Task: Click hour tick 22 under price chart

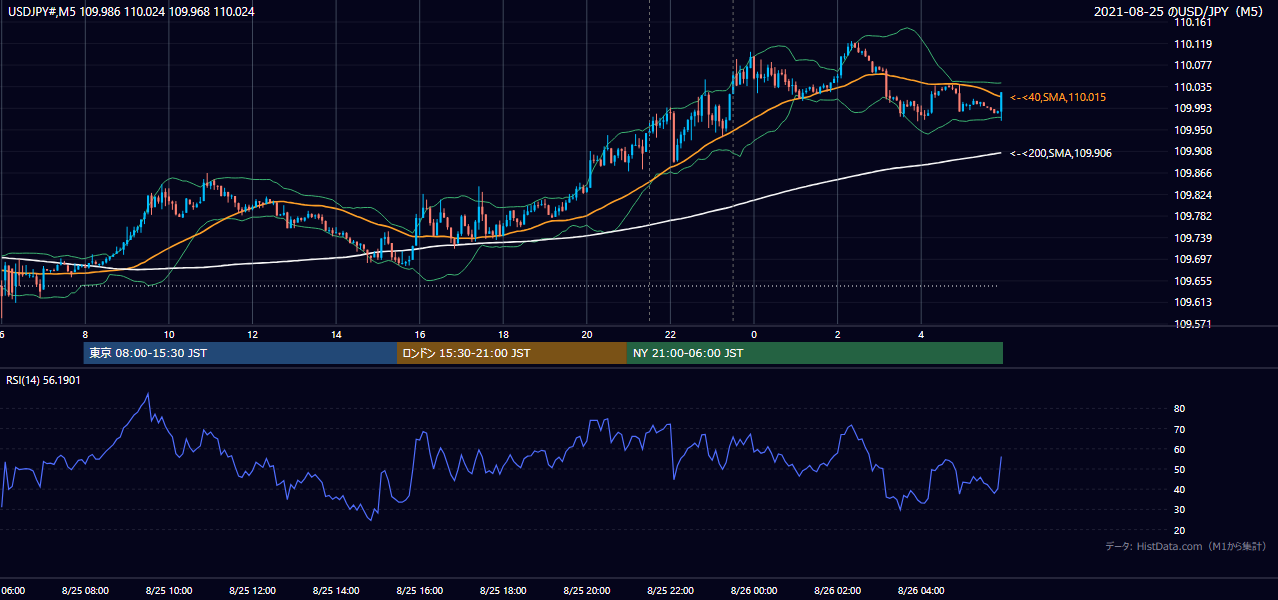Action: pos(671,335)
